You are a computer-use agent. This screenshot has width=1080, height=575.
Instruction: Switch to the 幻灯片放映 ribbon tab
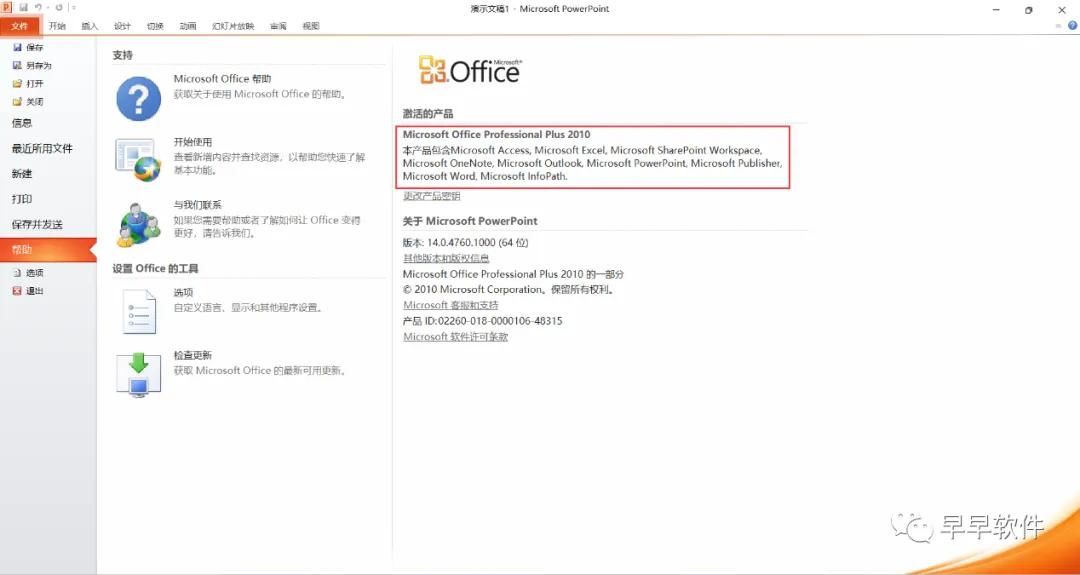(x=233, y=26)
